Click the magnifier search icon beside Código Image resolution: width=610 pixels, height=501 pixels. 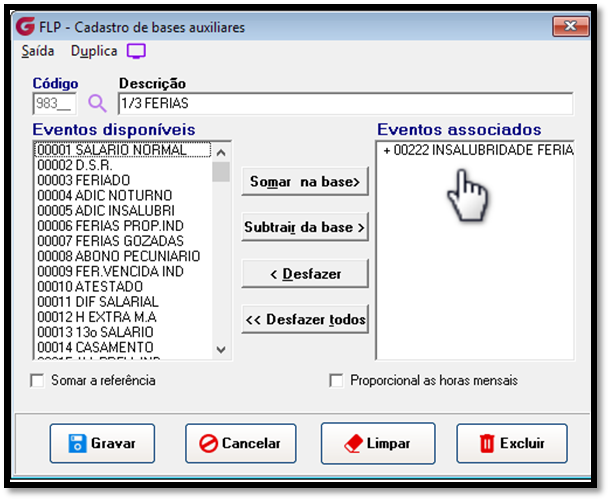coord(97,103)
